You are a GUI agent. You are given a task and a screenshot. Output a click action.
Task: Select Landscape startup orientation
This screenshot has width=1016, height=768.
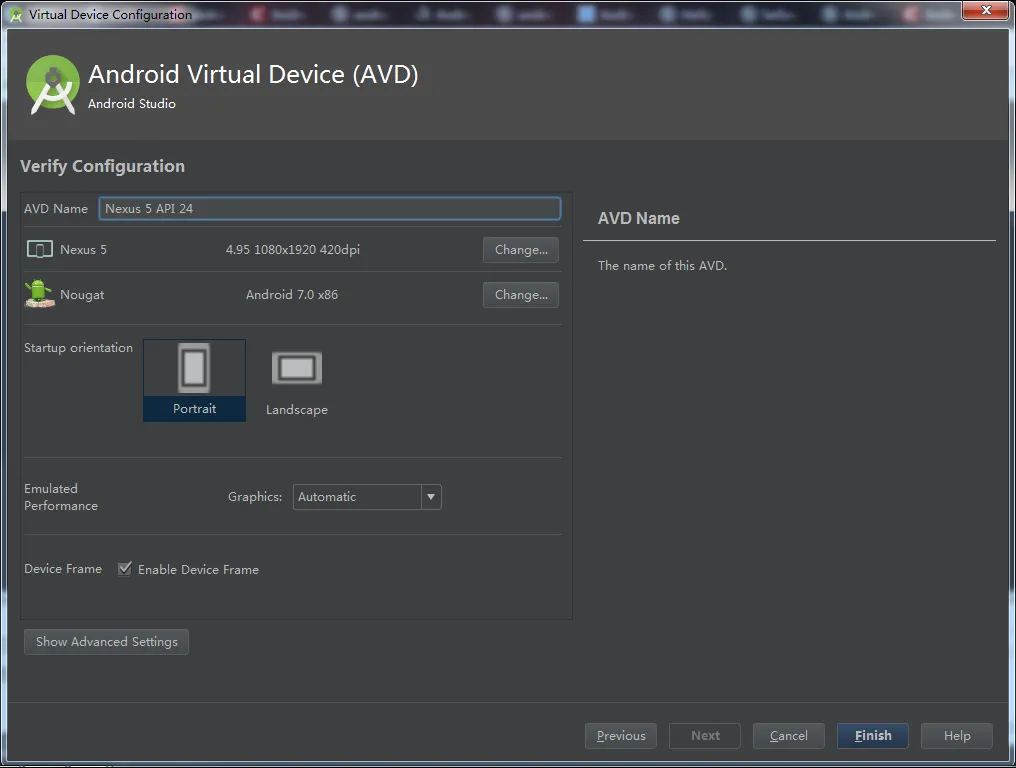[x=297, y=382]
